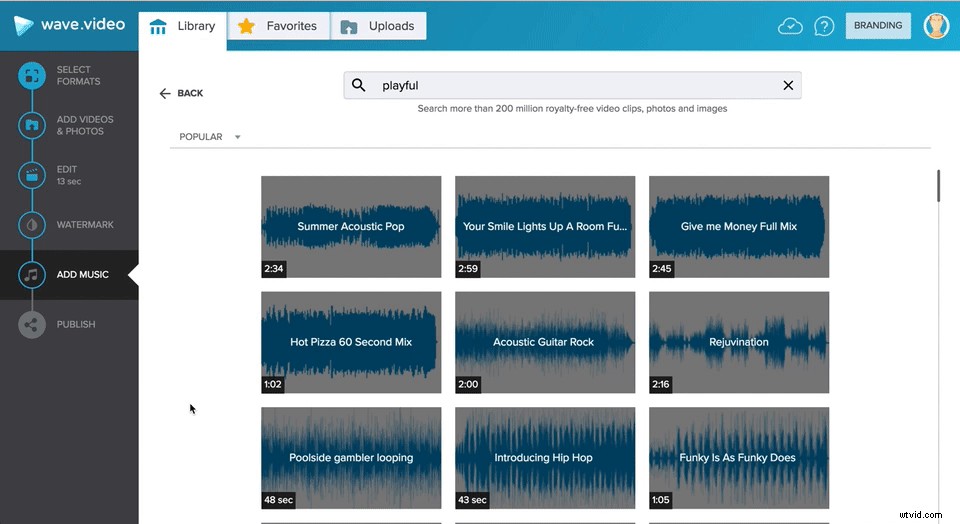960x524 pixels.
Task: Select the Poolside gambler looping track
Action: tap(351, 458)
